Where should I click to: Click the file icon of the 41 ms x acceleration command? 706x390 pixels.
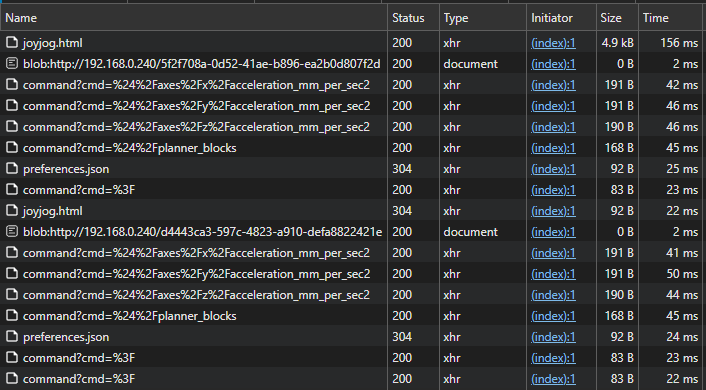pyautogui.click(x=12, y=253)
